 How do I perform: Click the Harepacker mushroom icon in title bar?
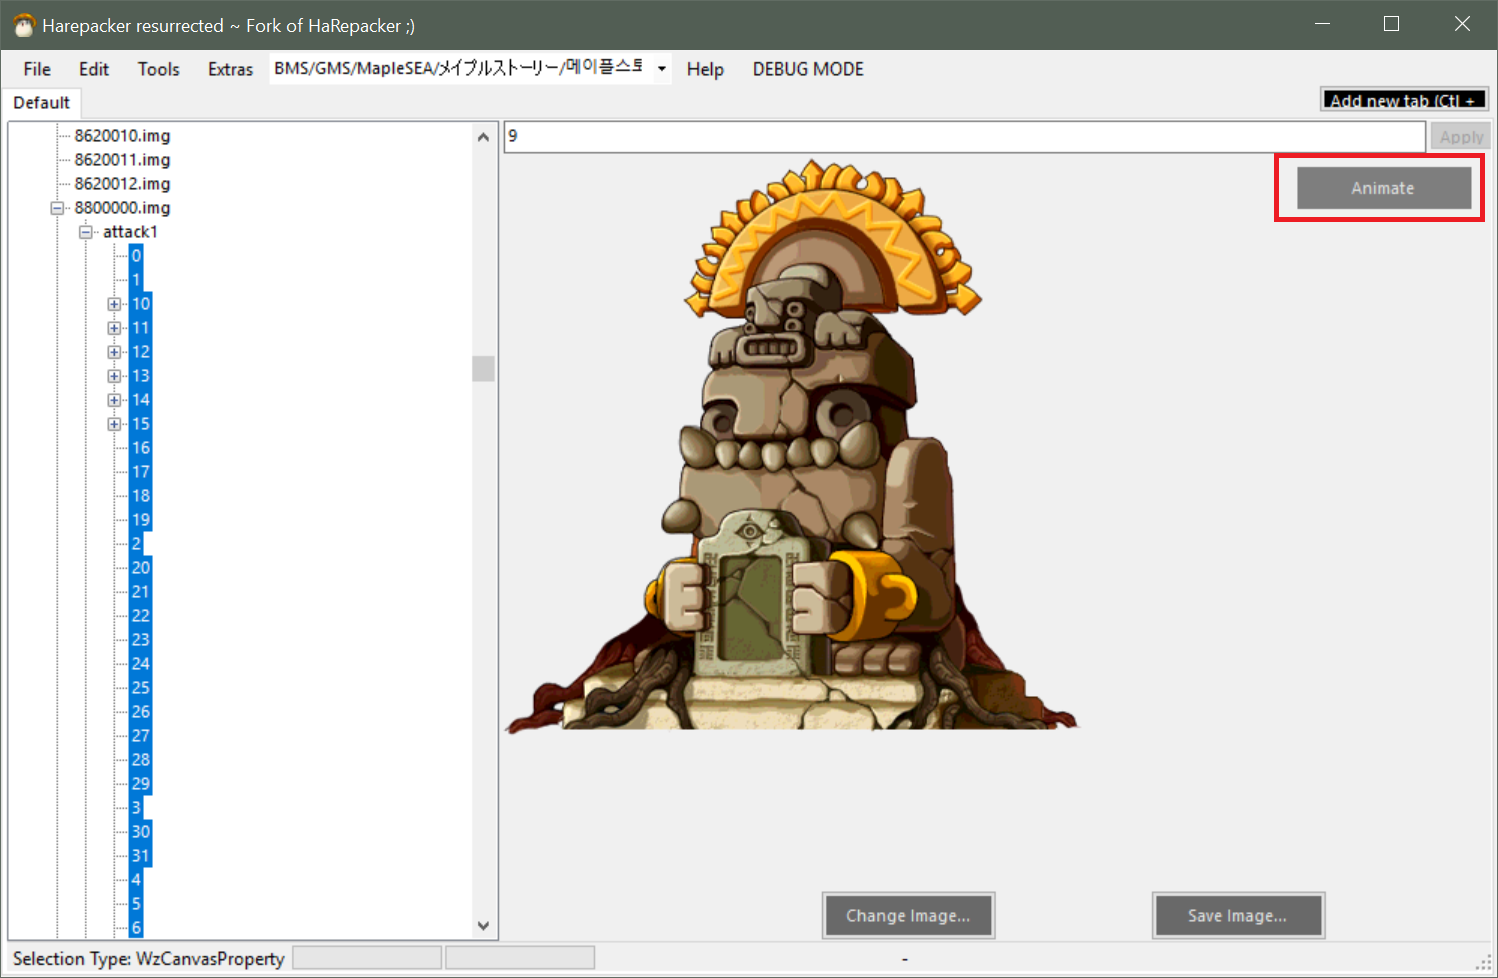(22, 24)
